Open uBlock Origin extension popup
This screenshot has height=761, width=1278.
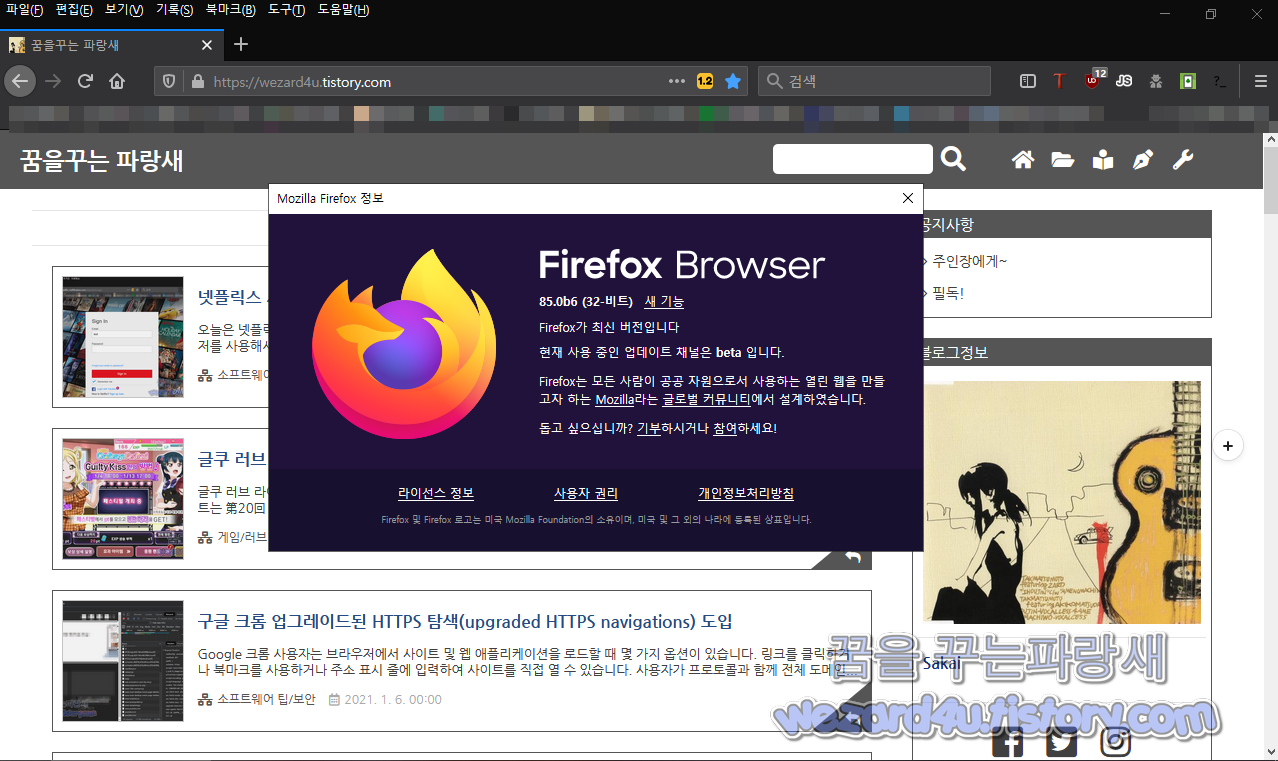tap(1093, 80)
